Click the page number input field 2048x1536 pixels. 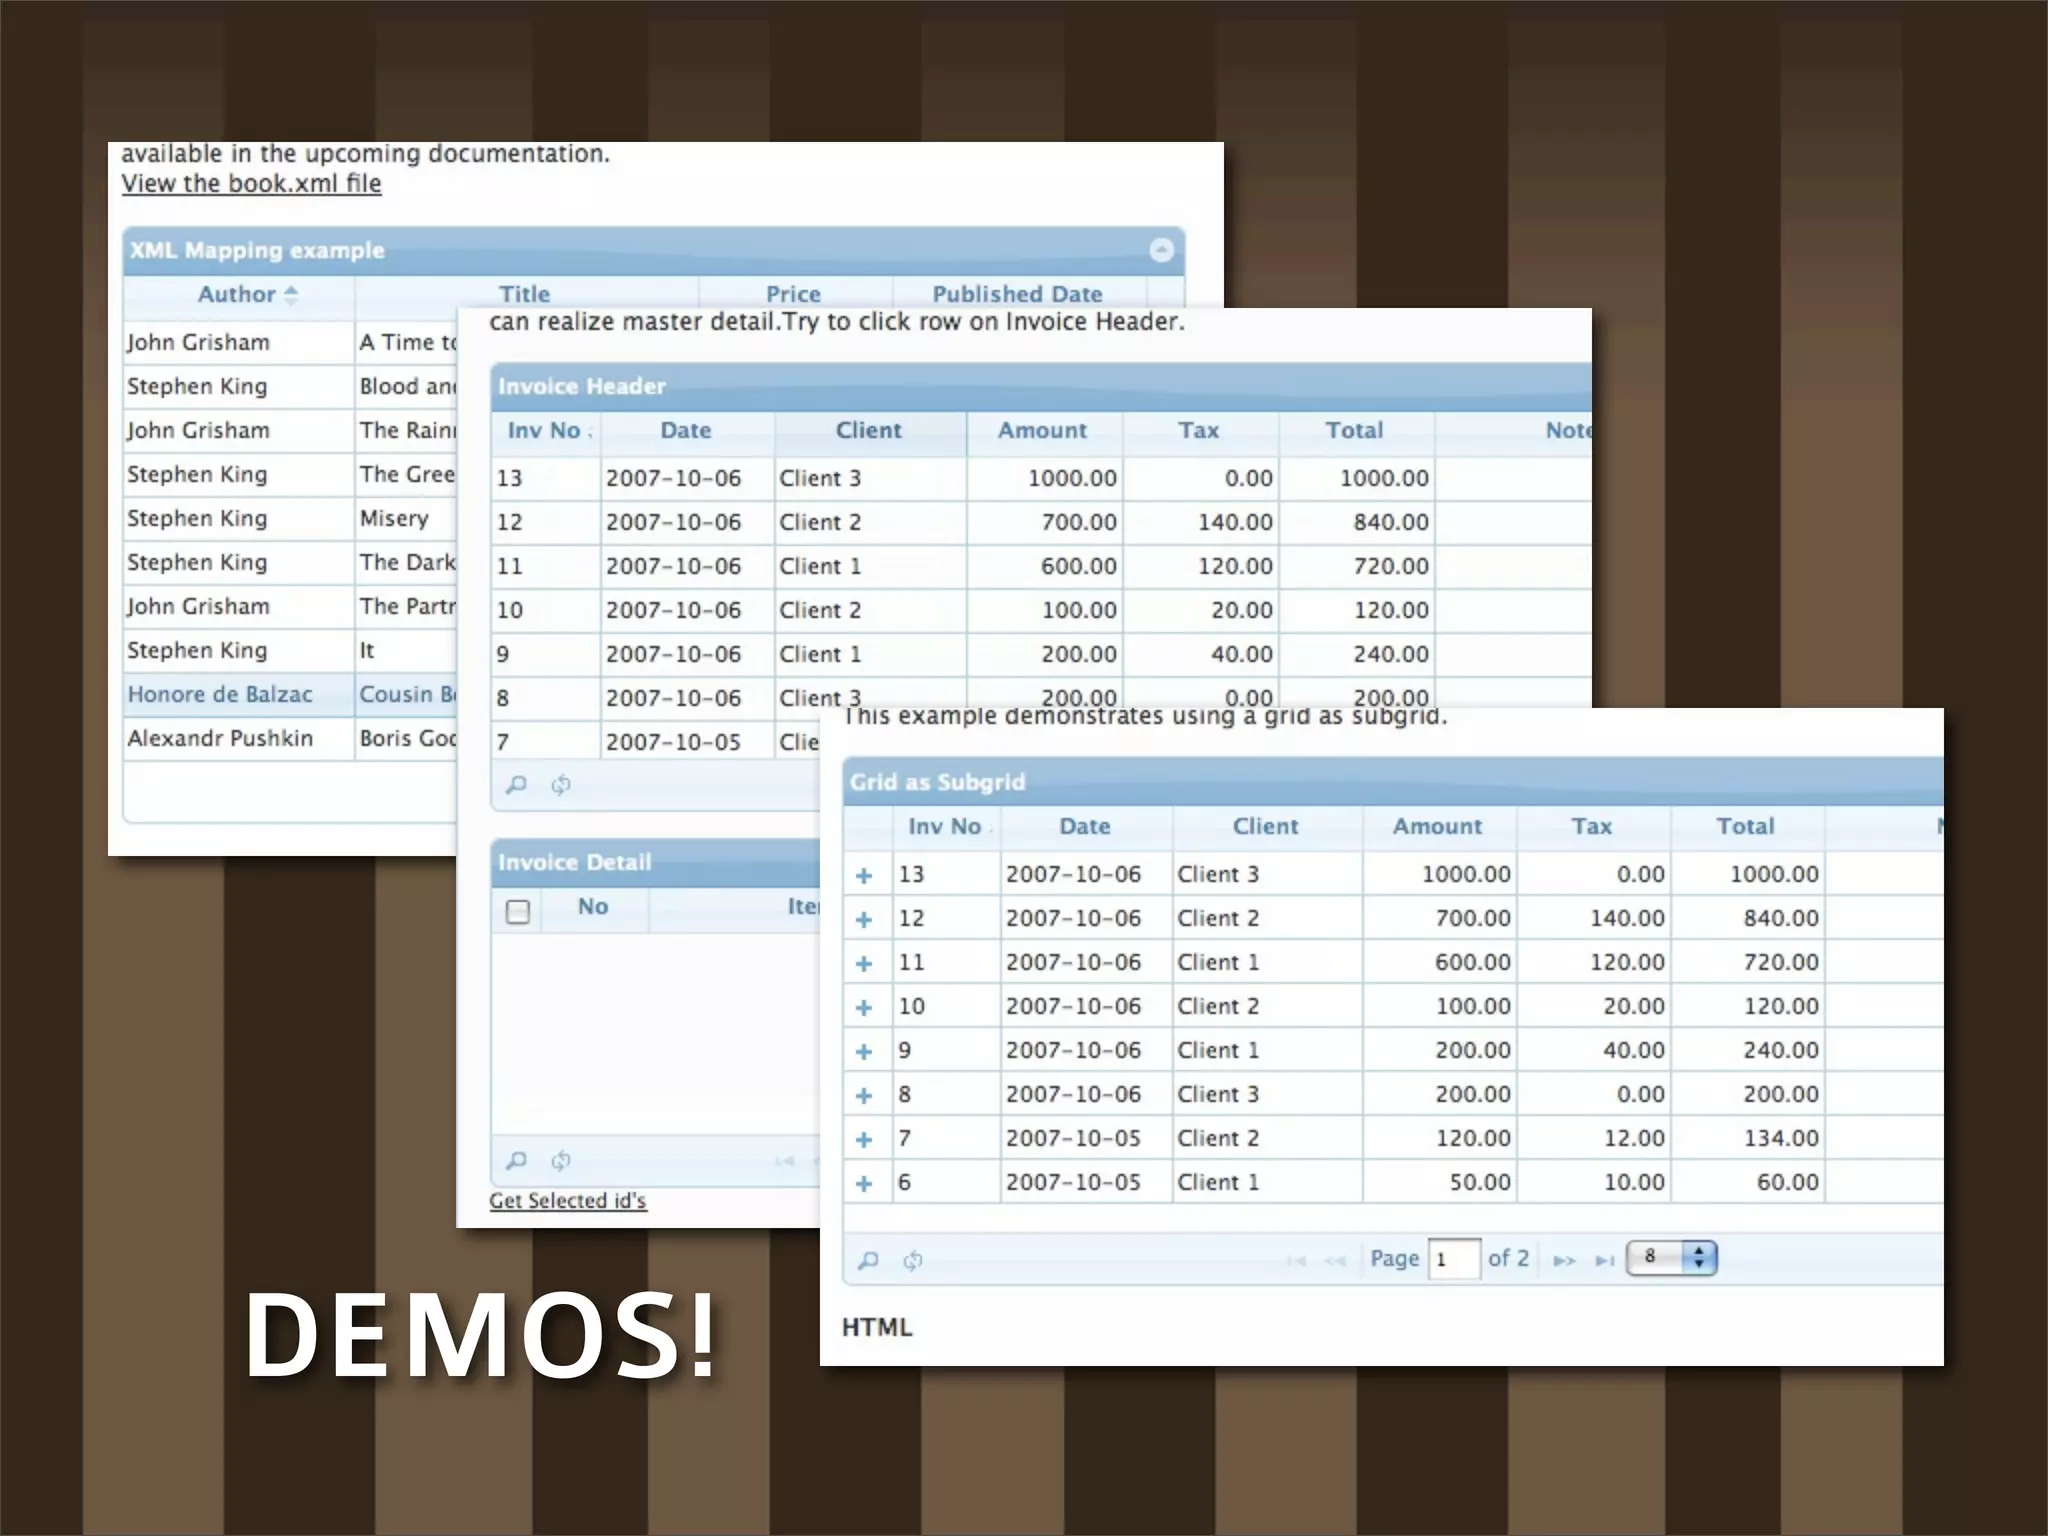click(1454, 1259)
